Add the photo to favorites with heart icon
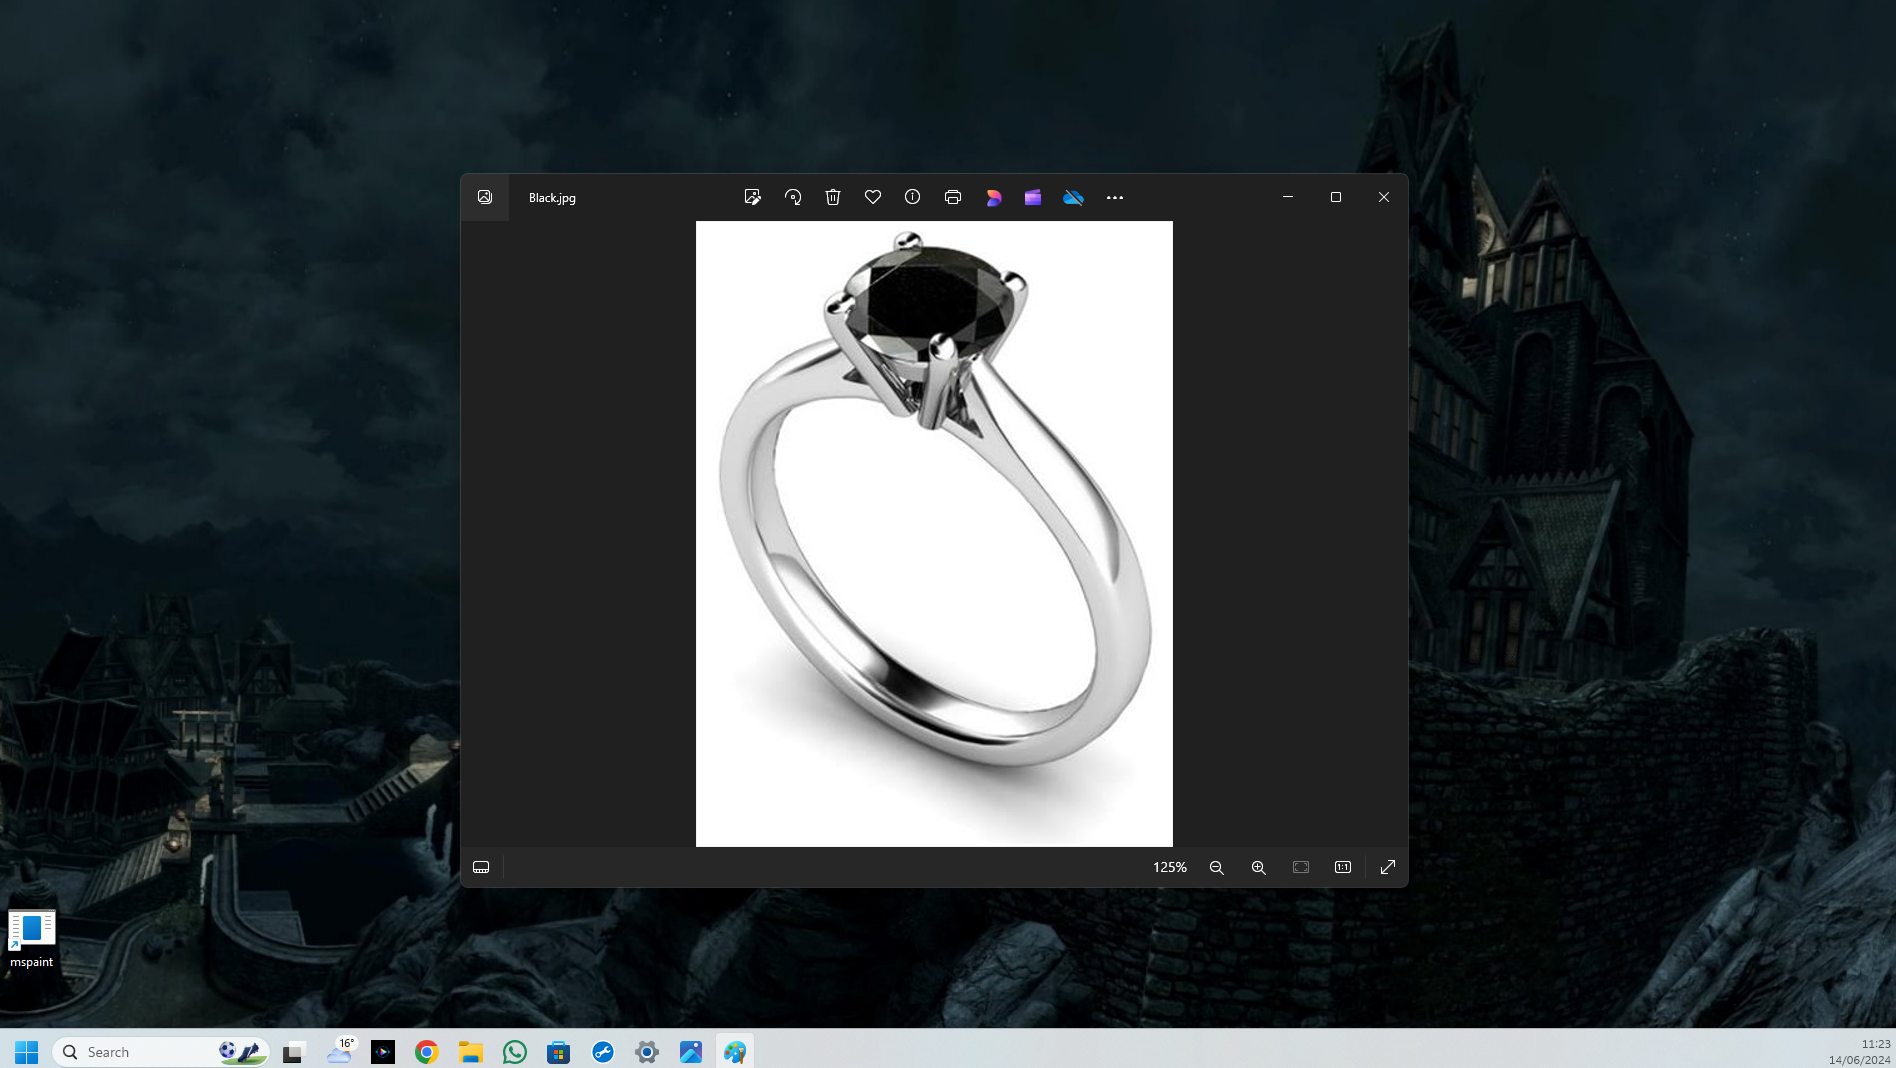Image resolution: width=1896 pixels, height=1068 pixels. point(873,197)
